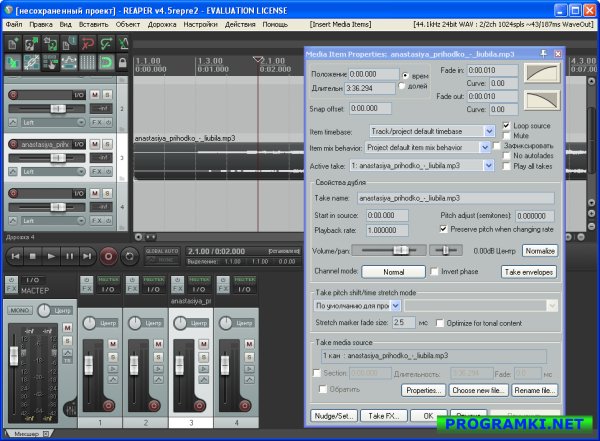
Task: Toggle grid lines toolbar icon
Action: pyautogui.click(x=87, y=62)
